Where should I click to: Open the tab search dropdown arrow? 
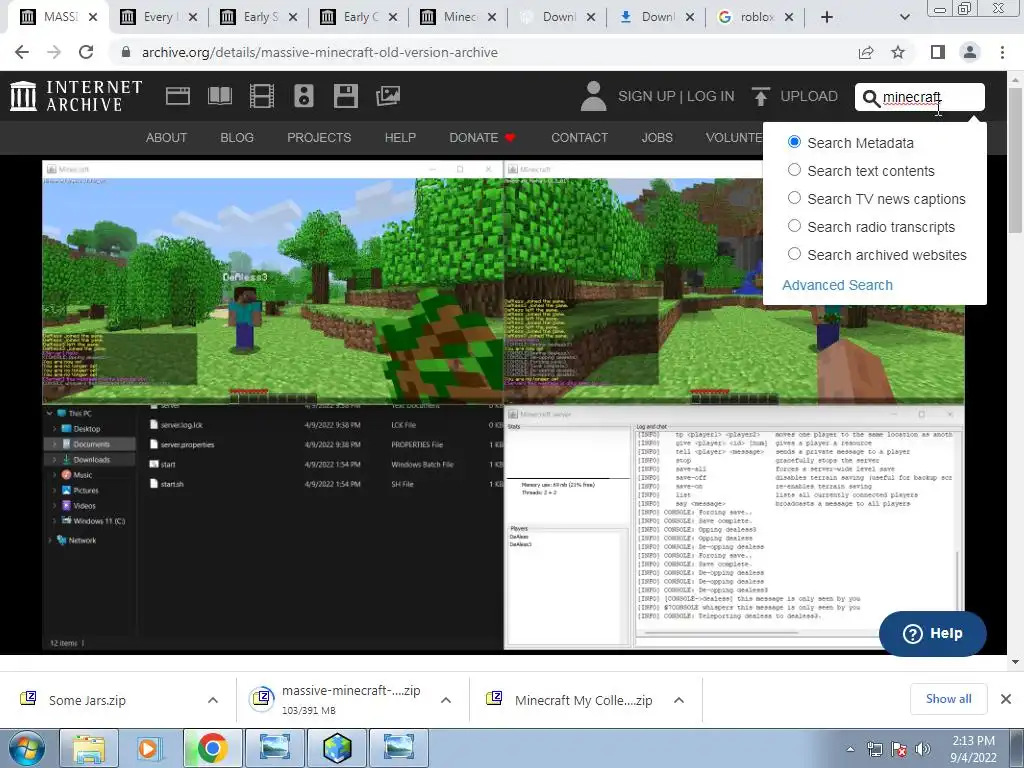(904, 17)
